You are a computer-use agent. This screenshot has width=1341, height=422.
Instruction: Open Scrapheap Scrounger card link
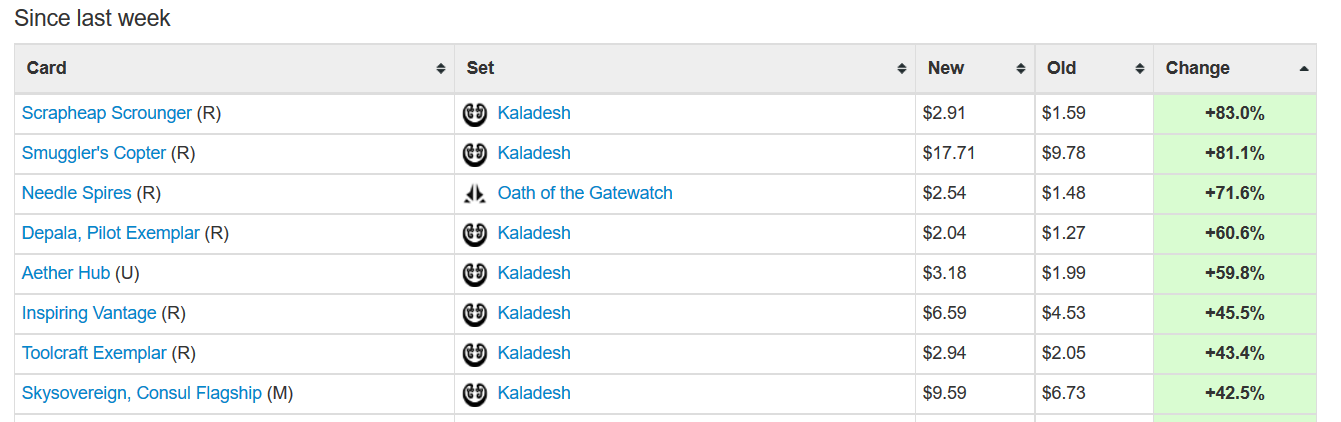107,113
